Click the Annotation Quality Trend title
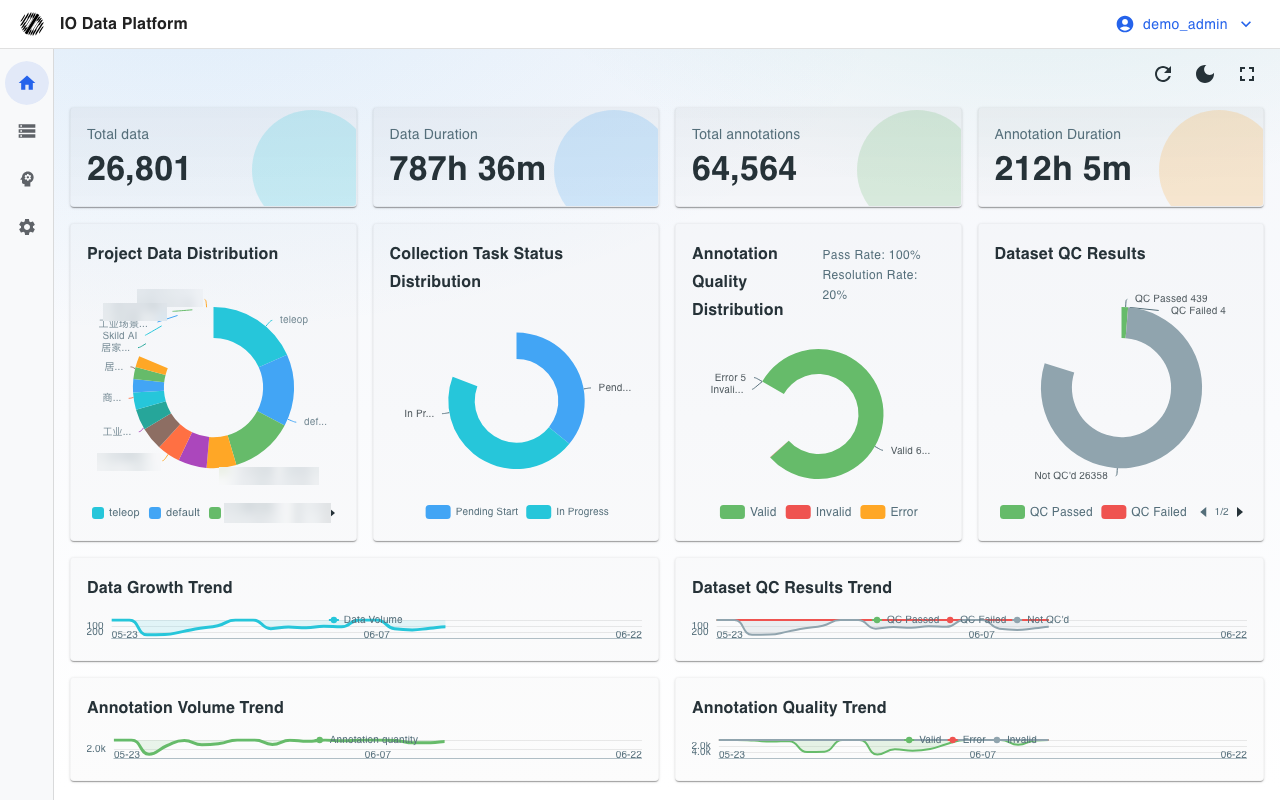The height and width of the screenshot is (800, 1280). coord(789,707)
